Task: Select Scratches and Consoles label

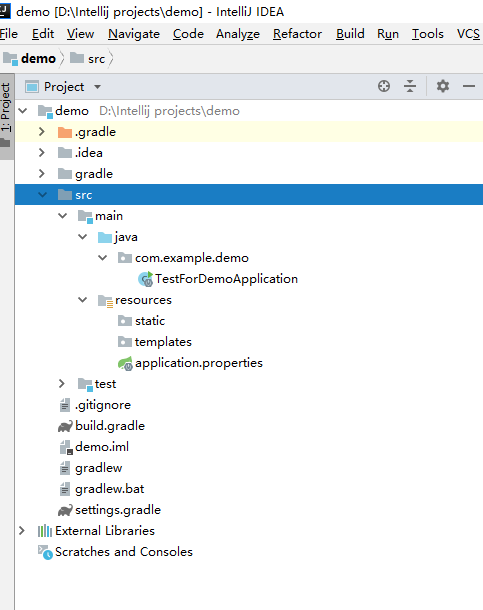Action: 124,552
